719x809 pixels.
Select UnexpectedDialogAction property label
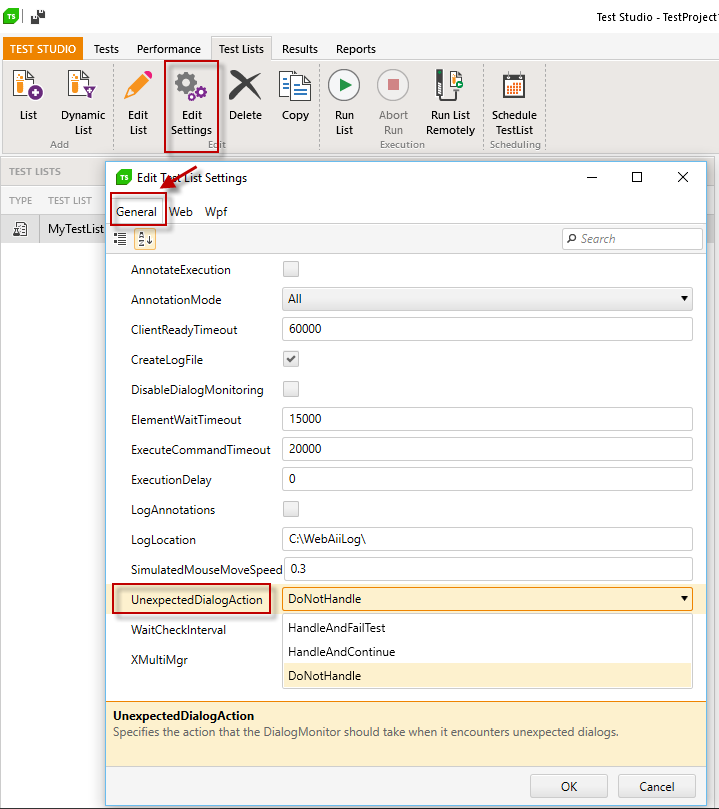pyautogui.click(x=197, y=600)
